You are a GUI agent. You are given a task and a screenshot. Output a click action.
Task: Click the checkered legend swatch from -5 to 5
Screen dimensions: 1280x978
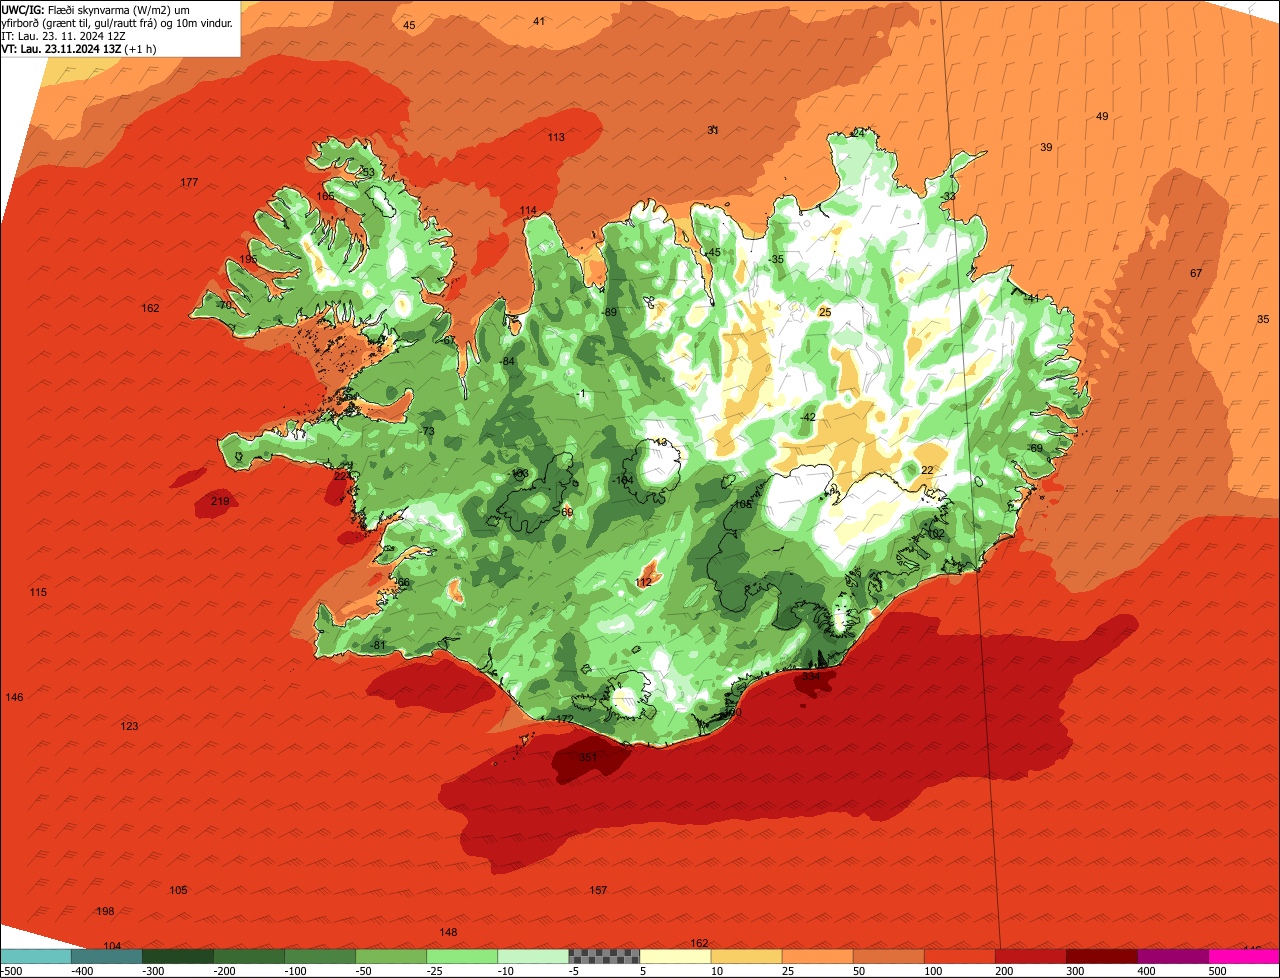604,956
